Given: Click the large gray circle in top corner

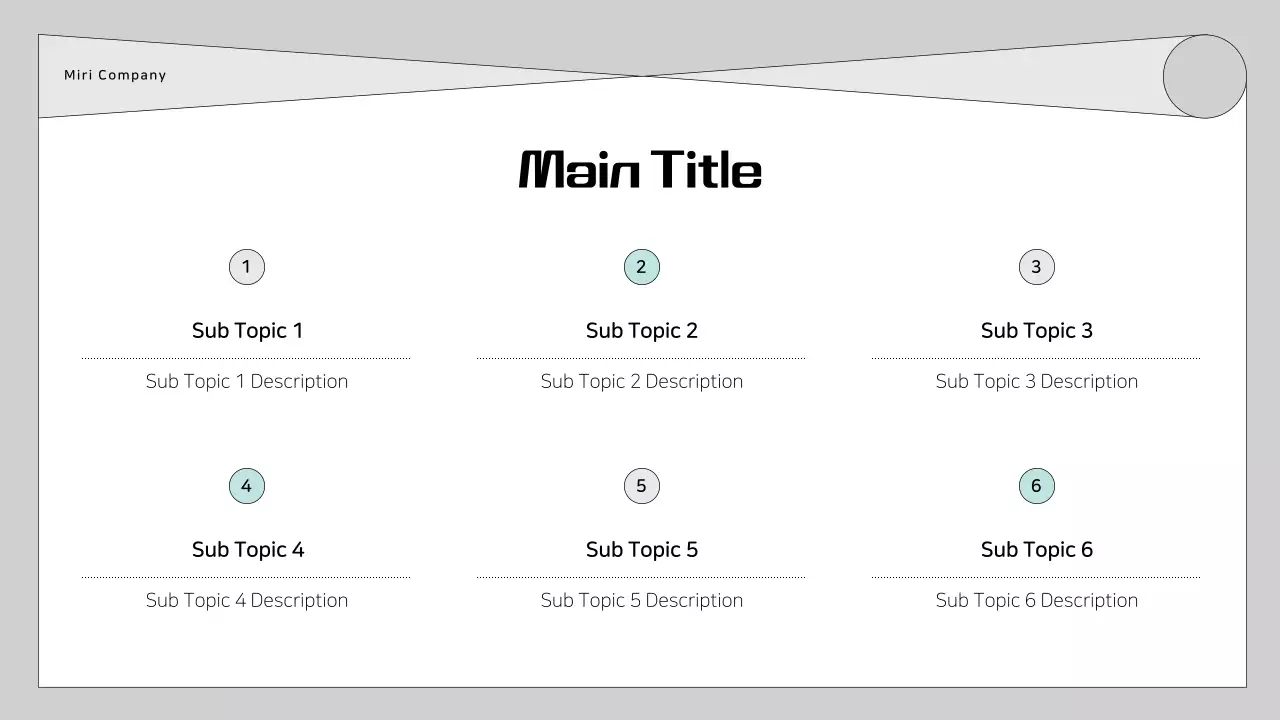Looking at the screenshot, I should click(x=1204, y=77).
